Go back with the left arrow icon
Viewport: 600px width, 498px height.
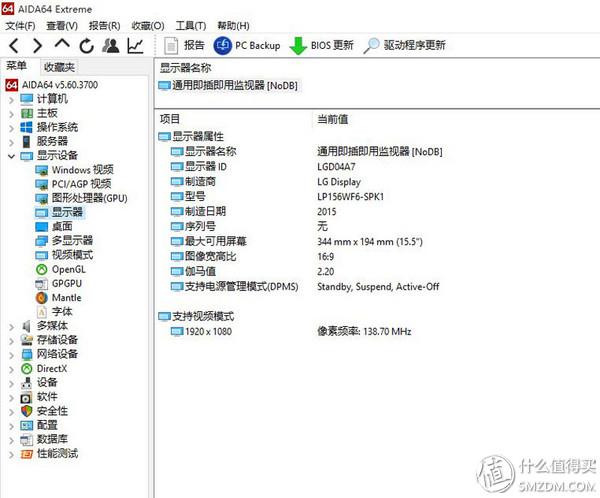click(14, 46)
